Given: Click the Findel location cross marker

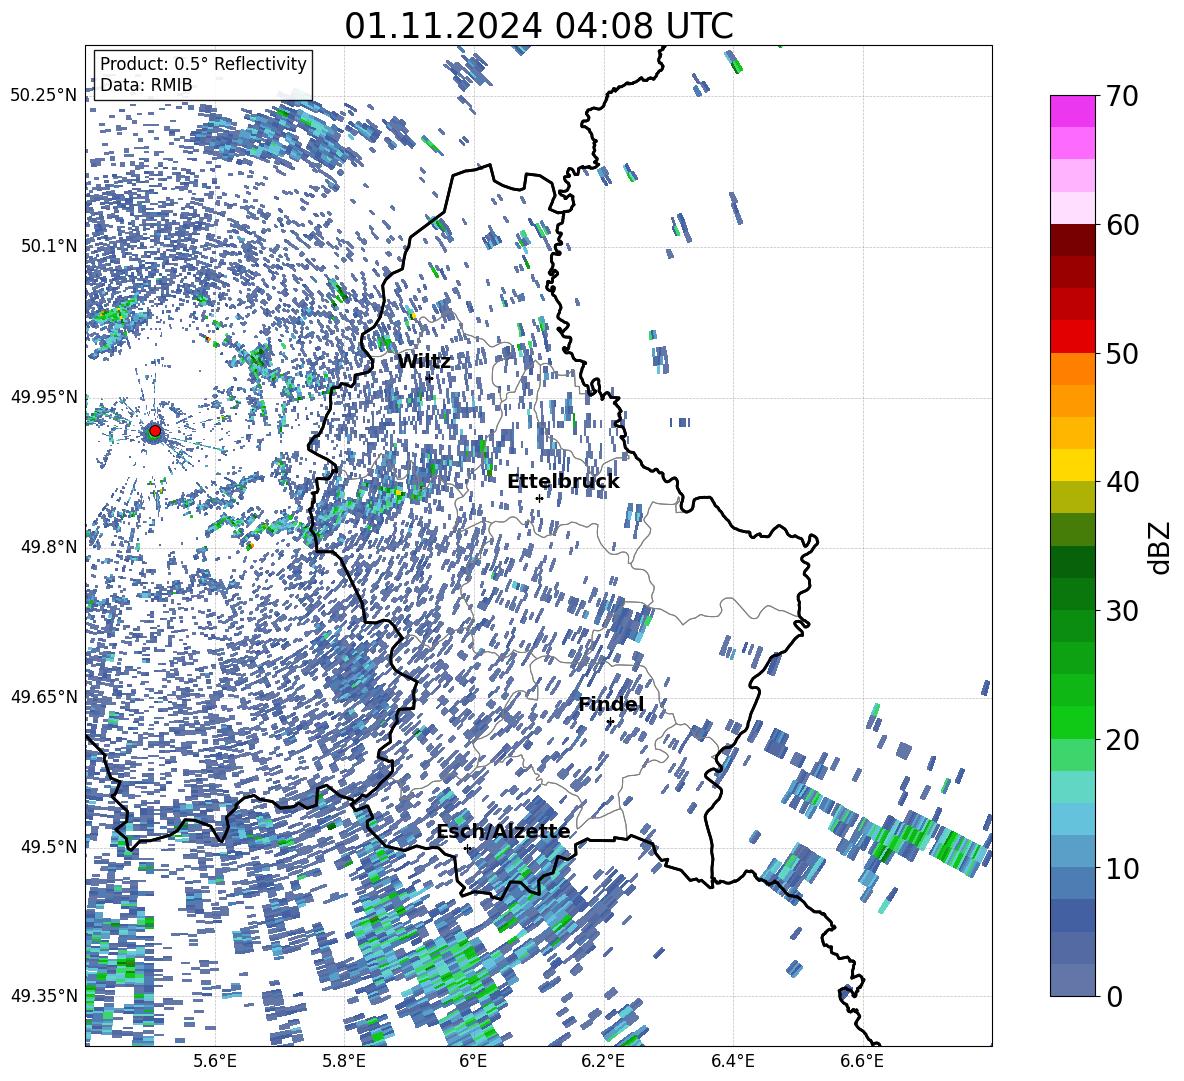Looking at the screenshot, I should [x=610, y=722].
